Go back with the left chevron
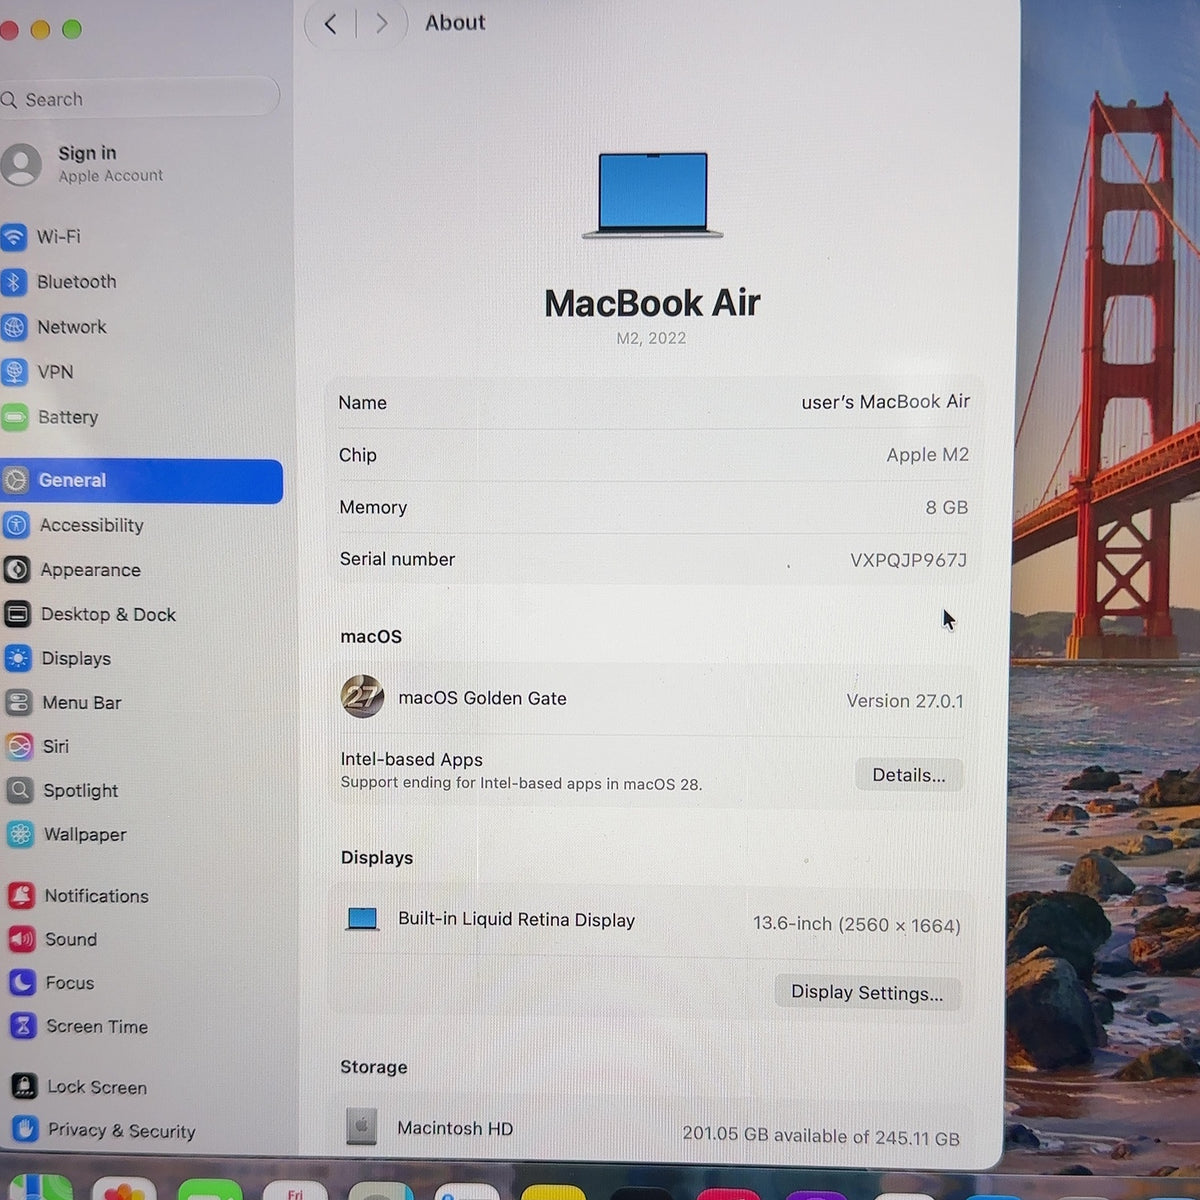This screenshot has width=1200, height=1200. [330, 23]
